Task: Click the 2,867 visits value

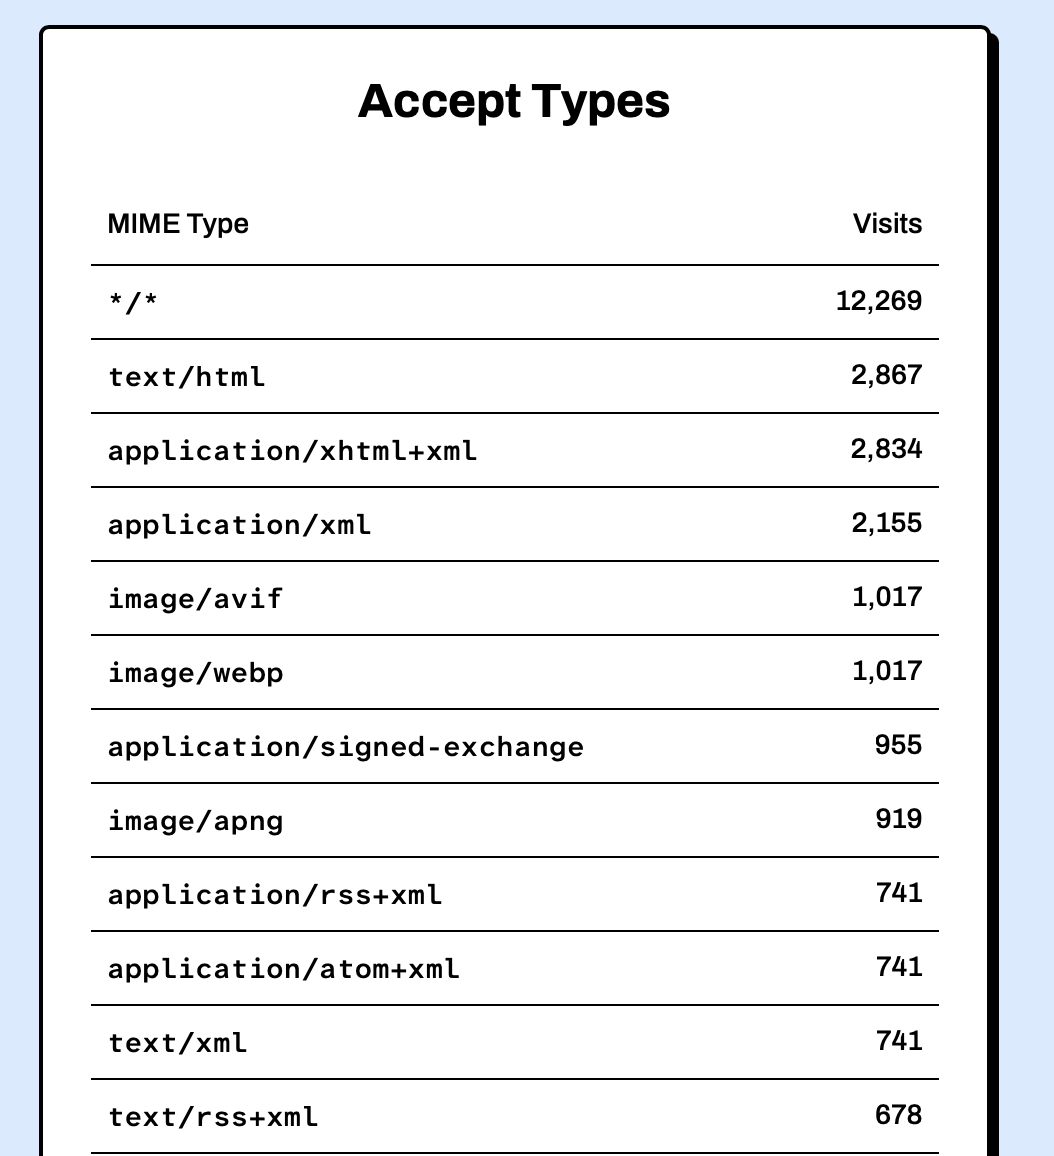Action: pyautogui.click(x=886, y=375)
